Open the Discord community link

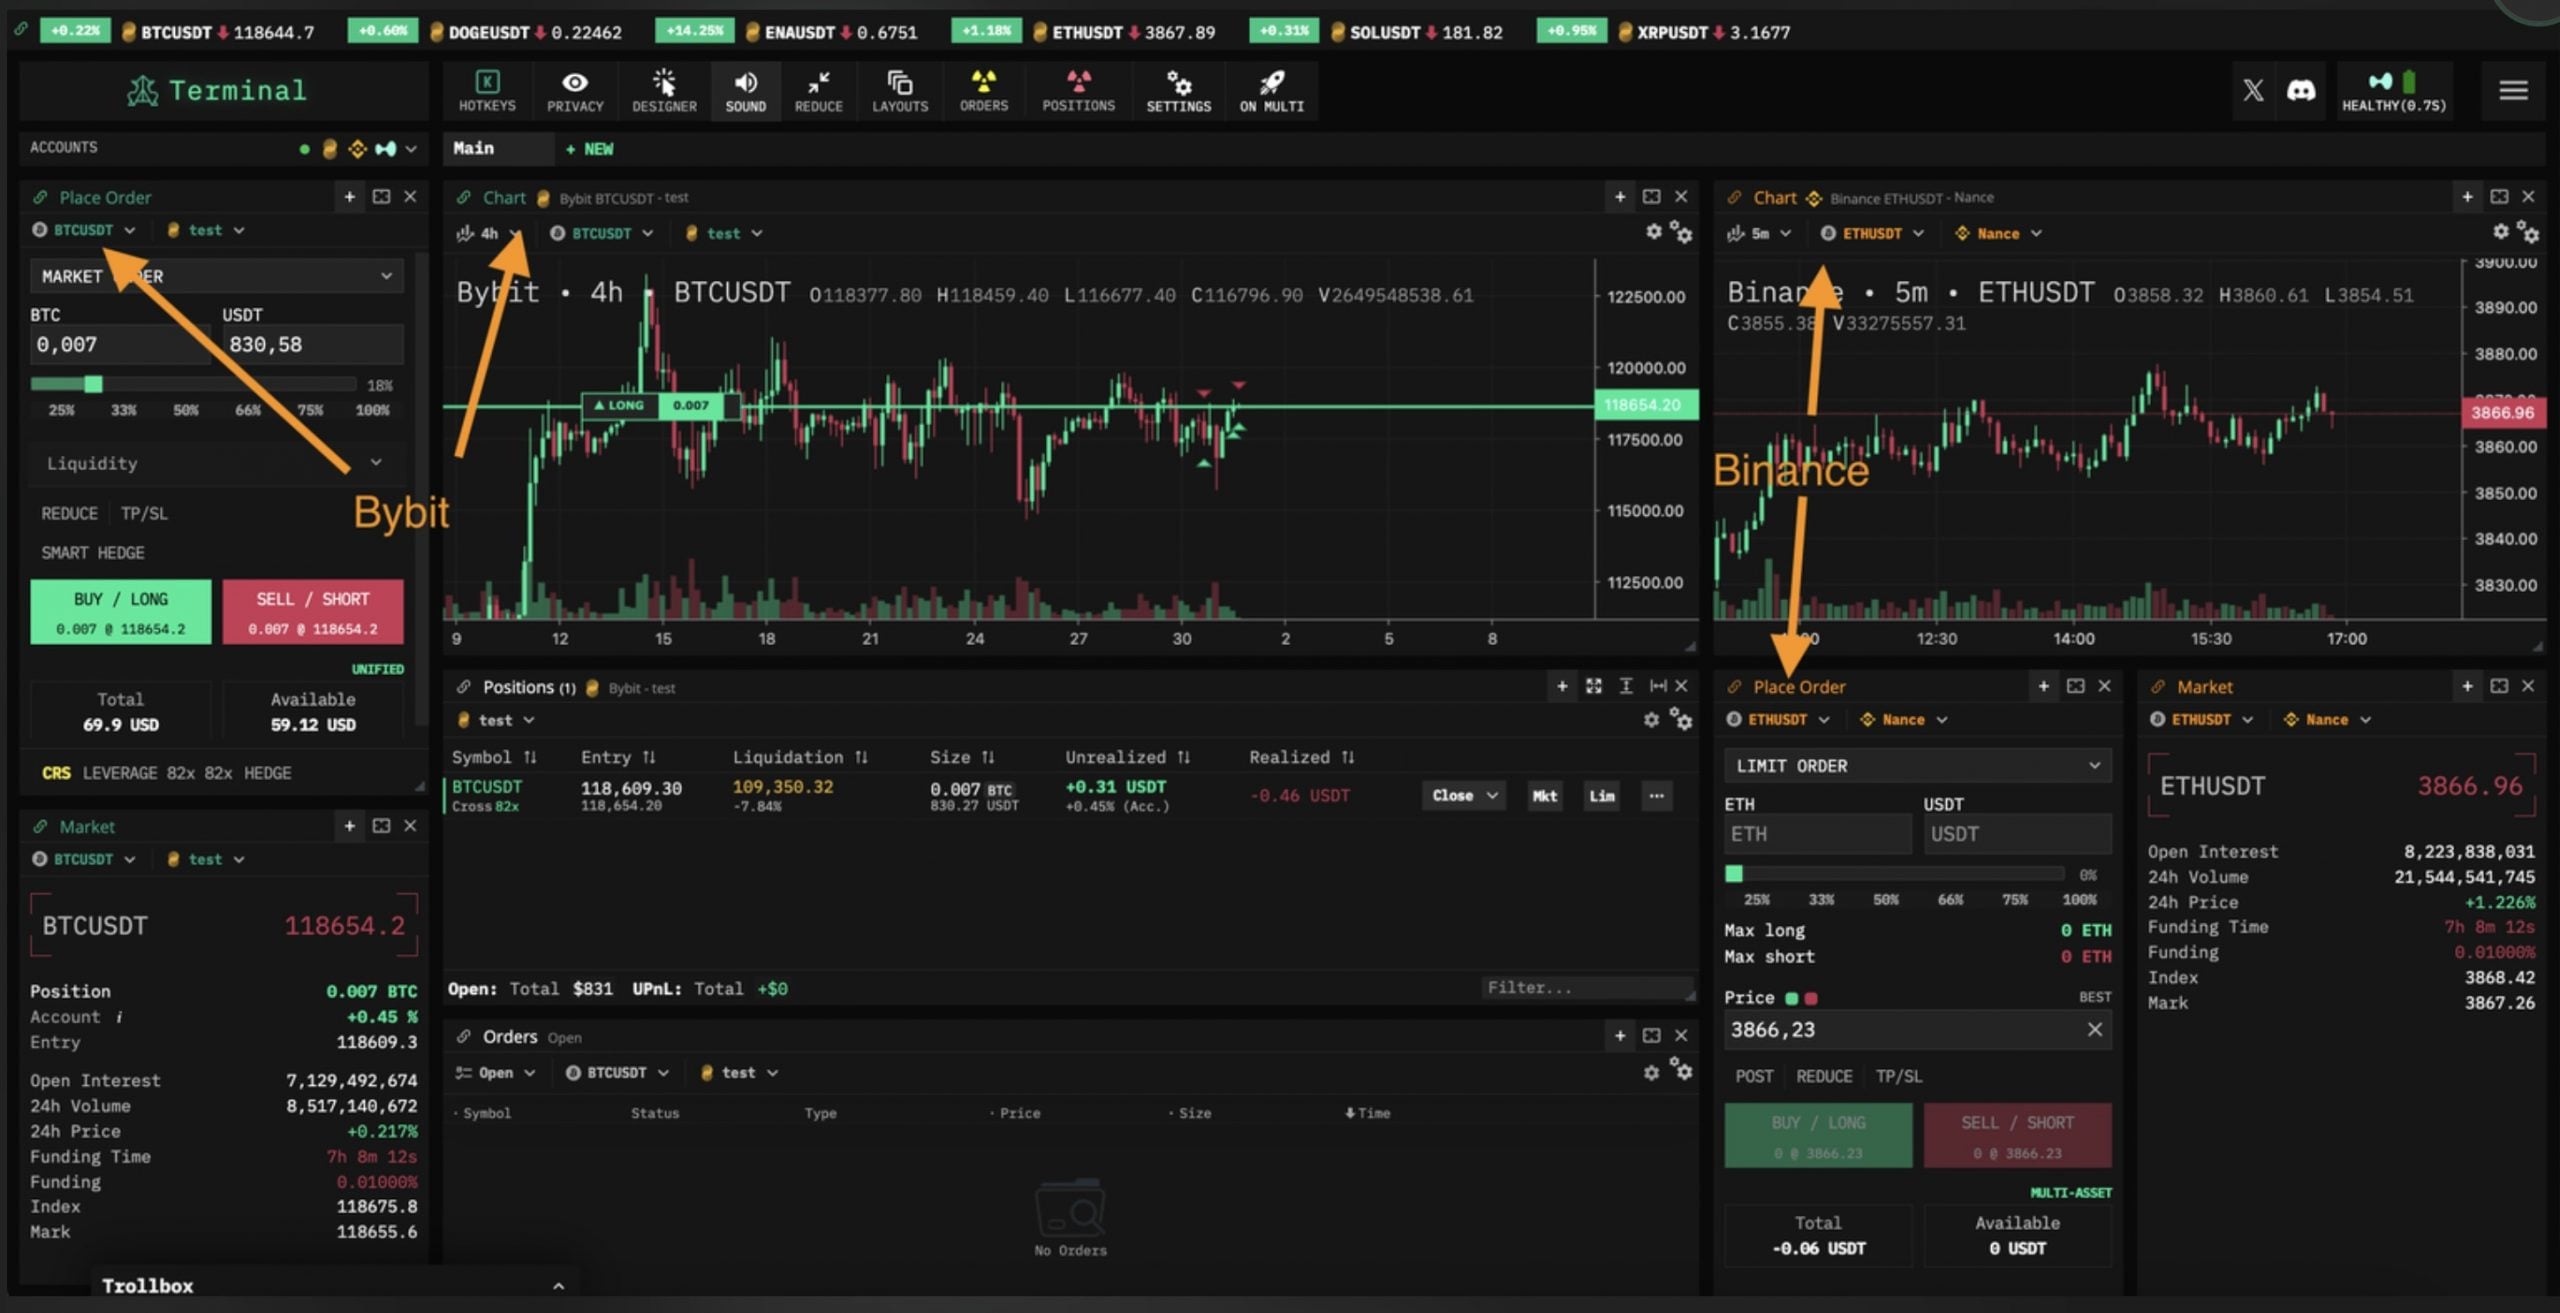click(2302, 91)
